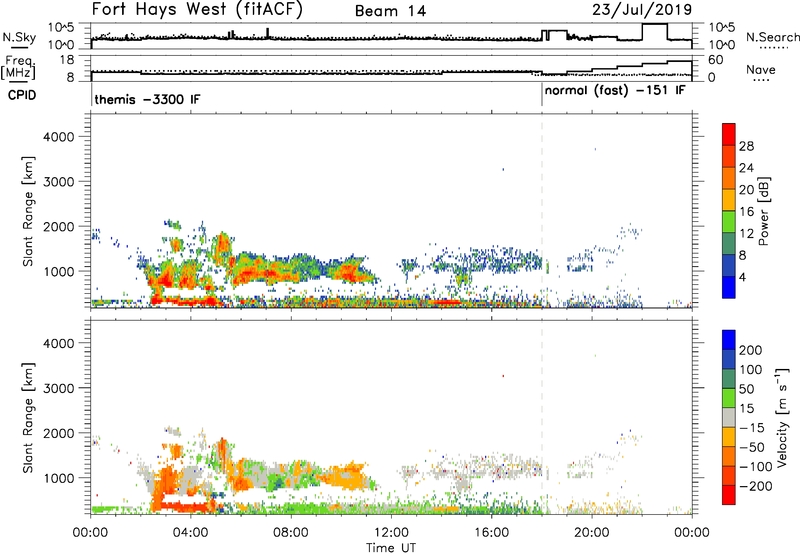The width and height of the screenshot is (800, 554).
Task: Click the 'CPID' row label
Action: point(22,95)
